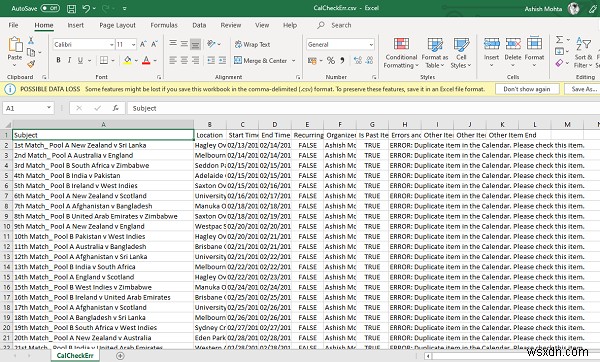600x362 pixels.
Task: Click Don't show again button
Action: 527,89
